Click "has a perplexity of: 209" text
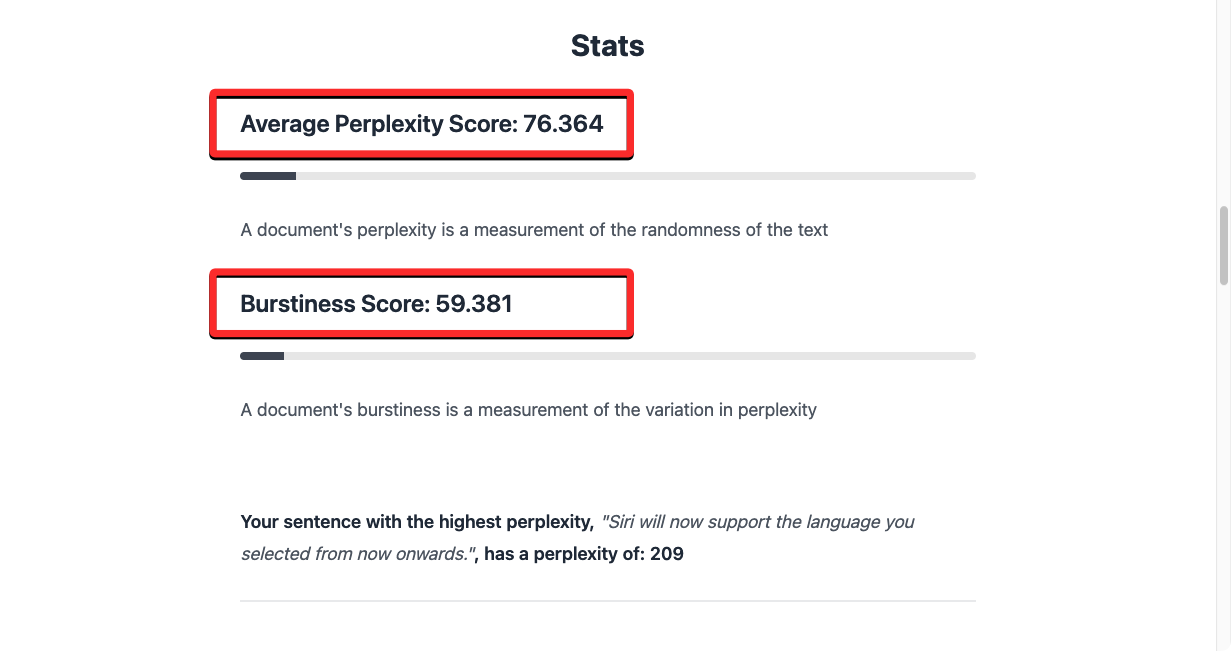Viewport: 1231px width, 651px height. point(583,553)
